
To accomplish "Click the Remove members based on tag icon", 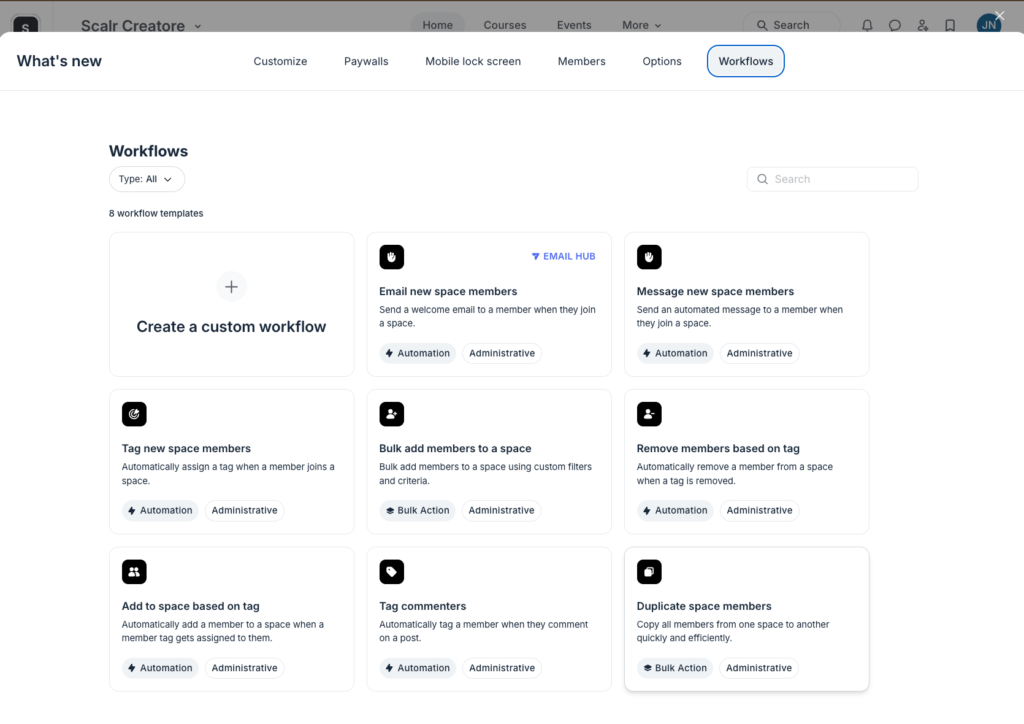I will pos(648,414).
